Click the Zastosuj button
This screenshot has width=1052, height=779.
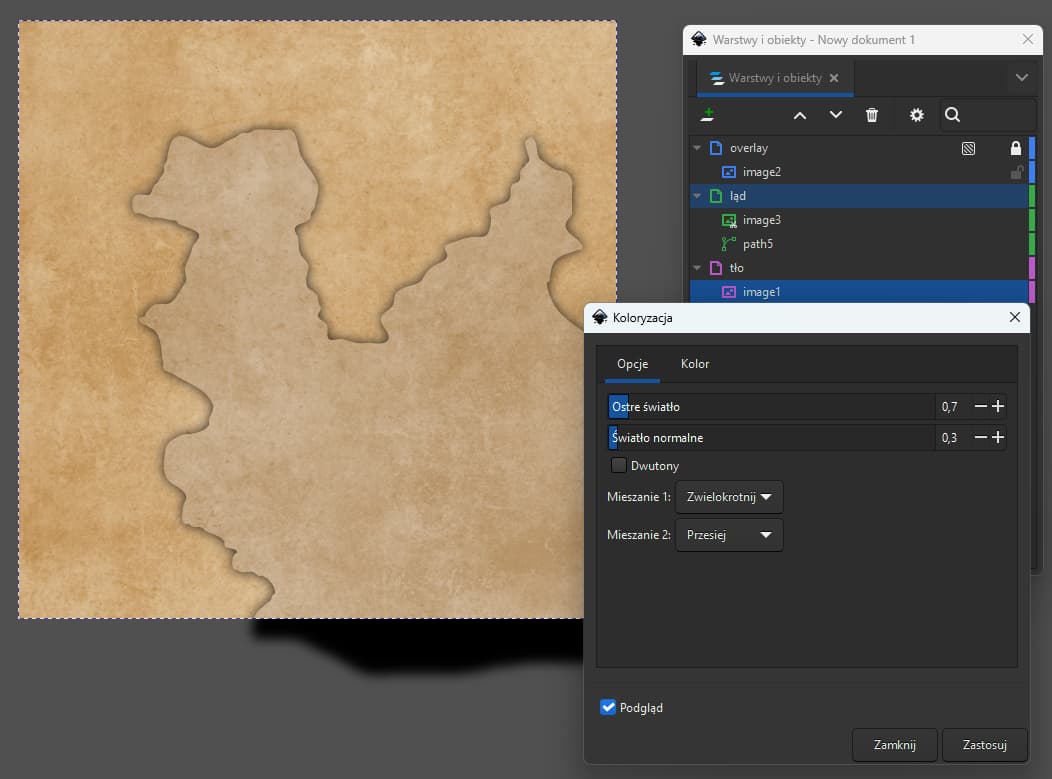click(984, 745)
